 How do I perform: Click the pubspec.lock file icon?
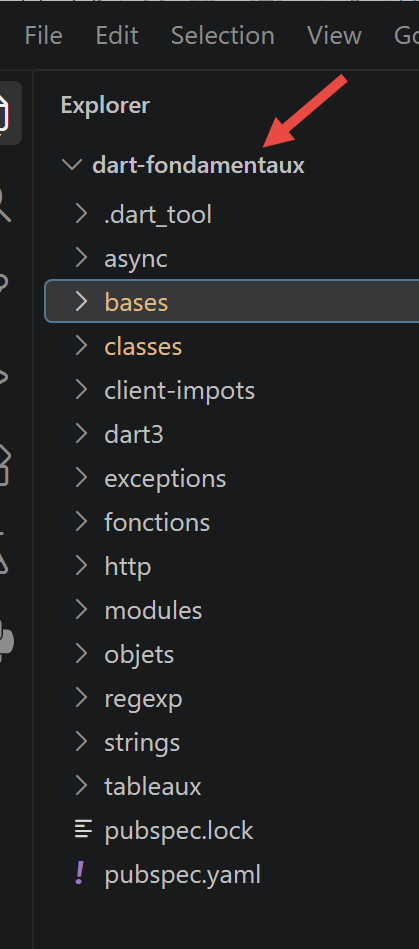tap(84, 830)
